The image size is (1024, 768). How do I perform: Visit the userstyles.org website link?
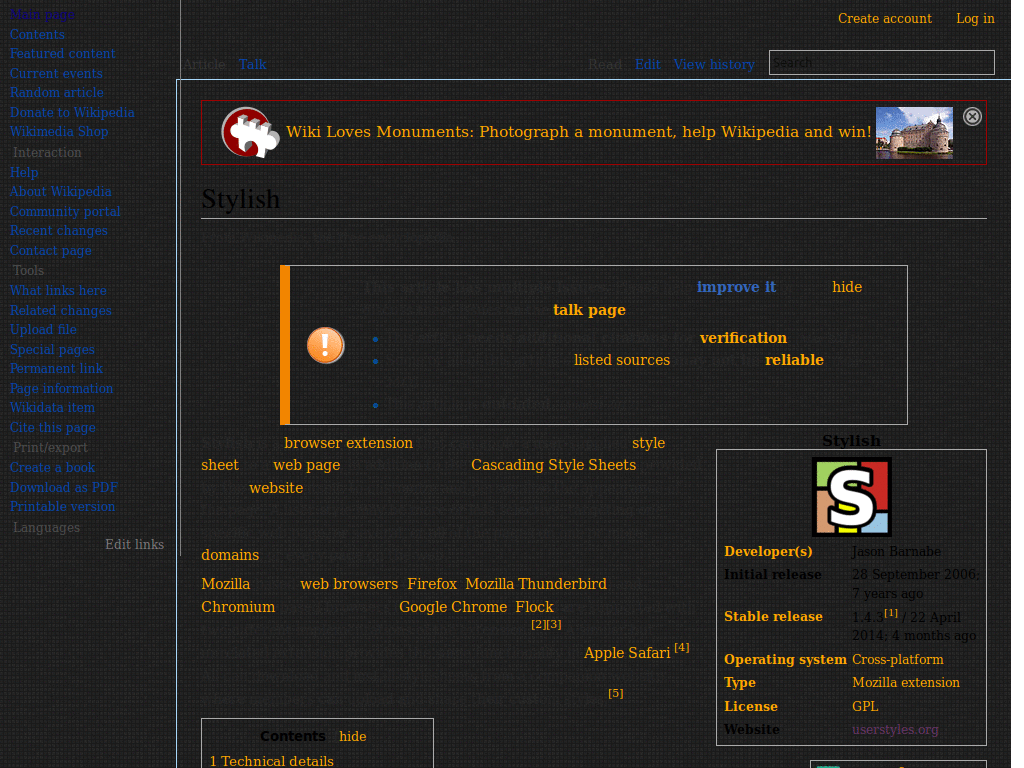895,729
